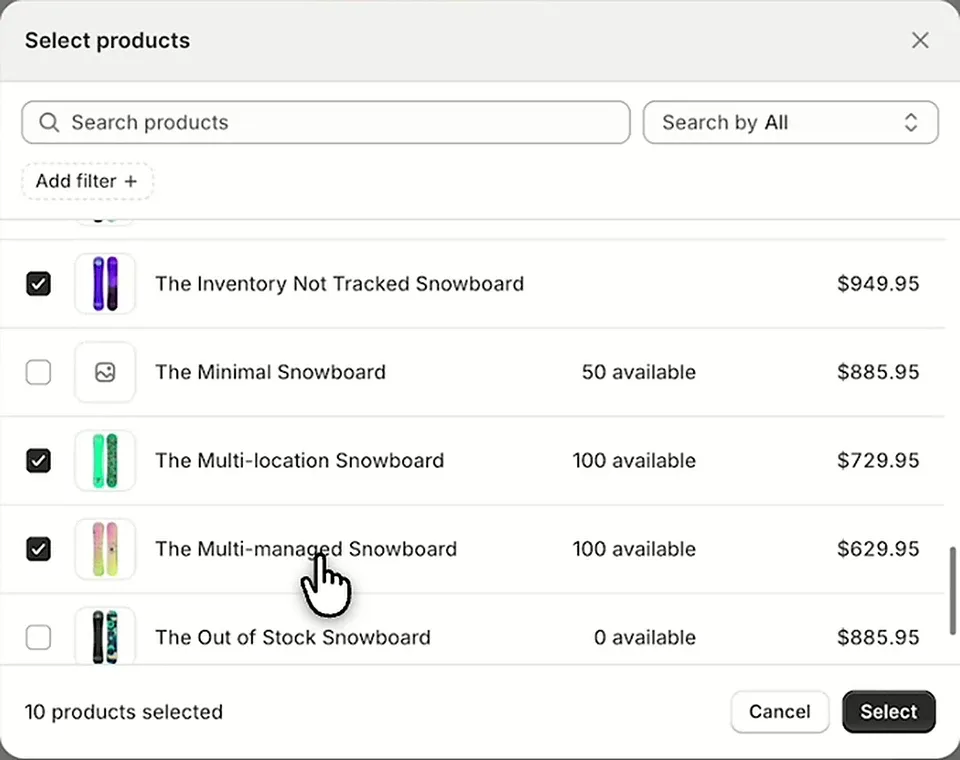This screenshot has width=960, height=760.
Task: Click the Add filter button
Action: coord(87,181)
